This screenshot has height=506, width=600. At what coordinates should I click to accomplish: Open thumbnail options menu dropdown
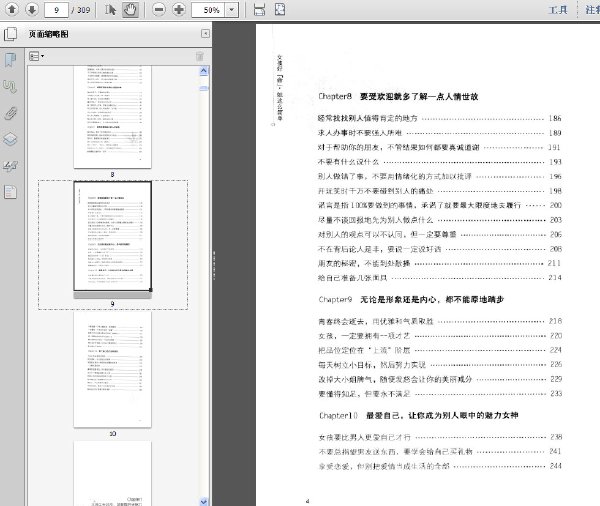pos(37,56)
